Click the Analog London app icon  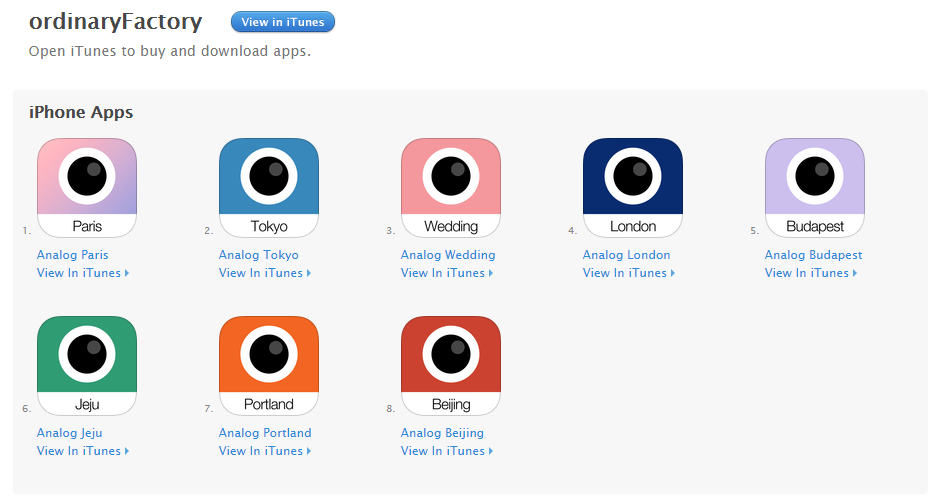(x=633, y=188)
